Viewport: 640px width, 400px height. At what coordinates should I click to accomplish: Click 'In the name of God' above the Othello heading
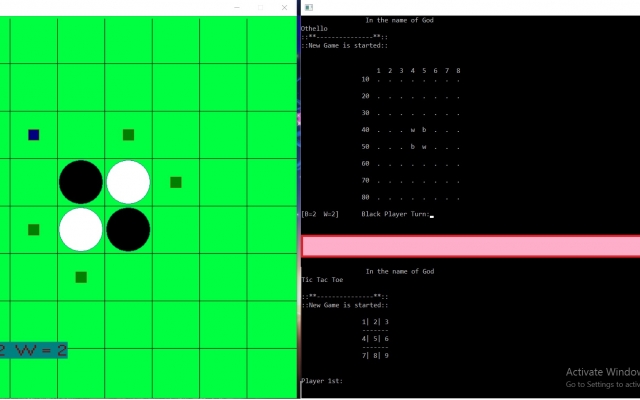(x=399, y=20)
